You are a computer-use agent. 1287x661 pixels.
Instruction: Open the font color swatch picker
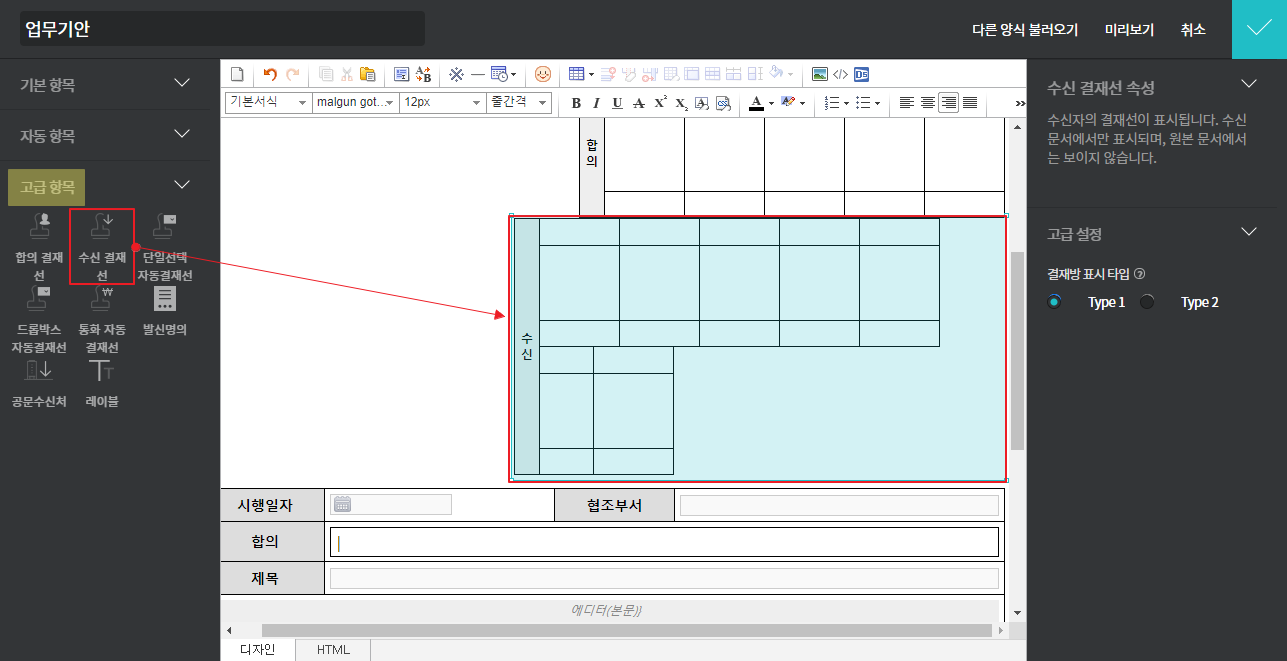click(x=756, y=103)
